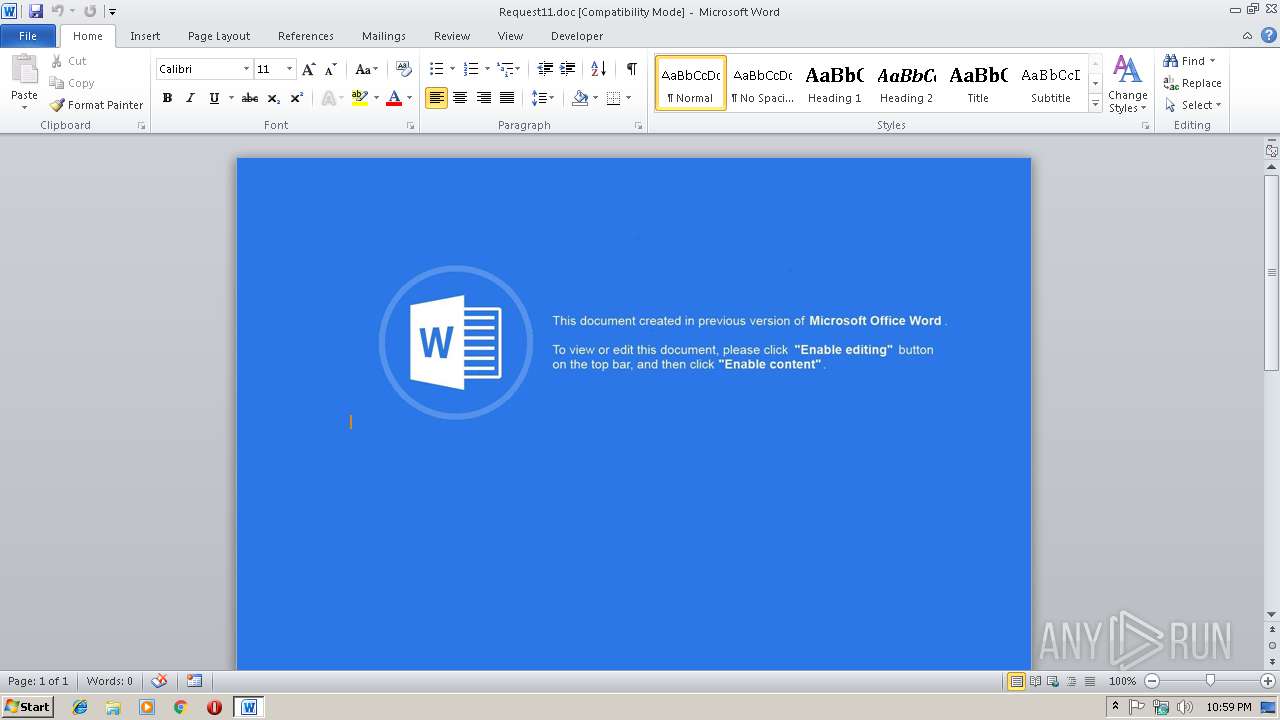This screenshot has width=1280, height=720.
Task: Switch to Print Layout view
Action: (1016, 681)
